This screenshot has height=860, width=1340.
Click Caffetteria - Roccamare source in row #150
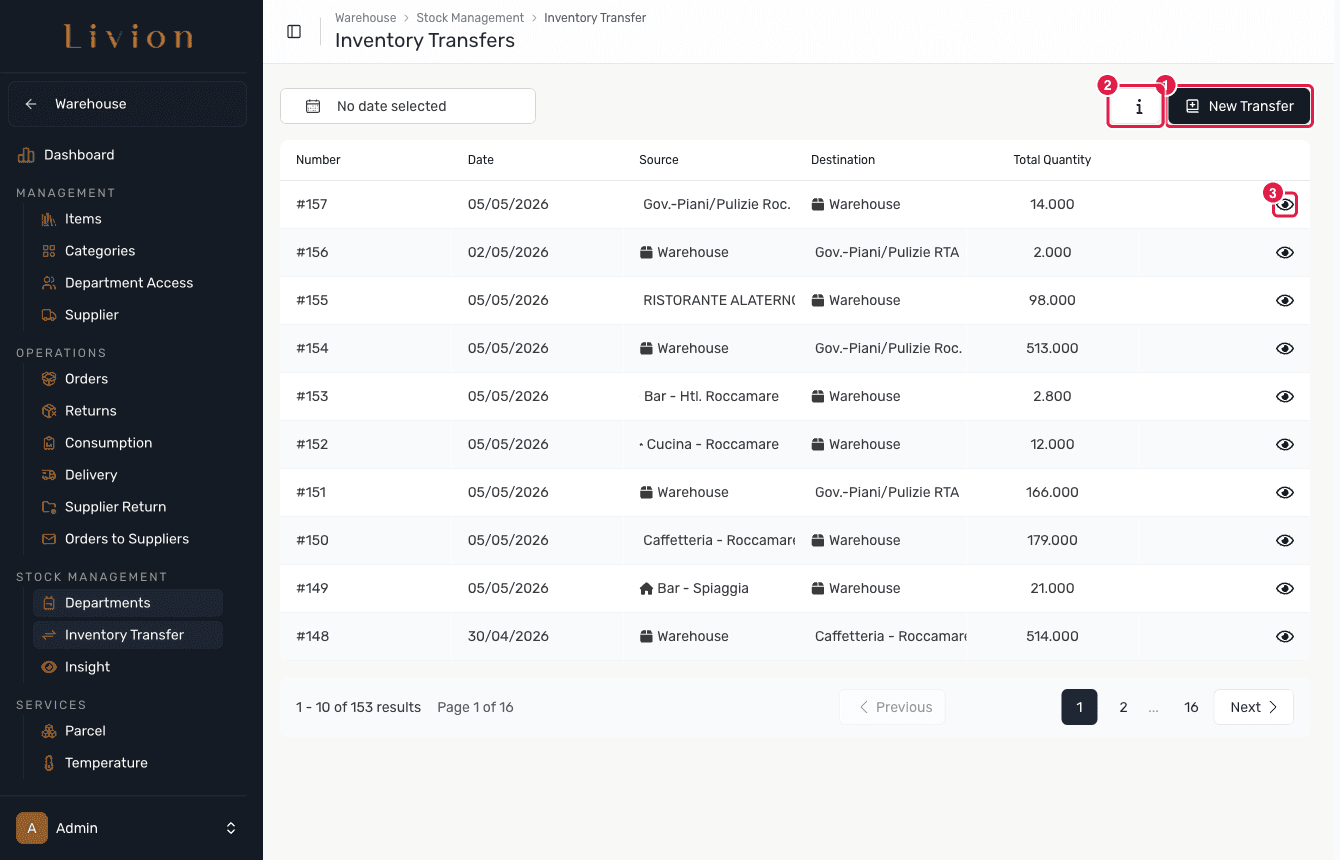[717, 540]
